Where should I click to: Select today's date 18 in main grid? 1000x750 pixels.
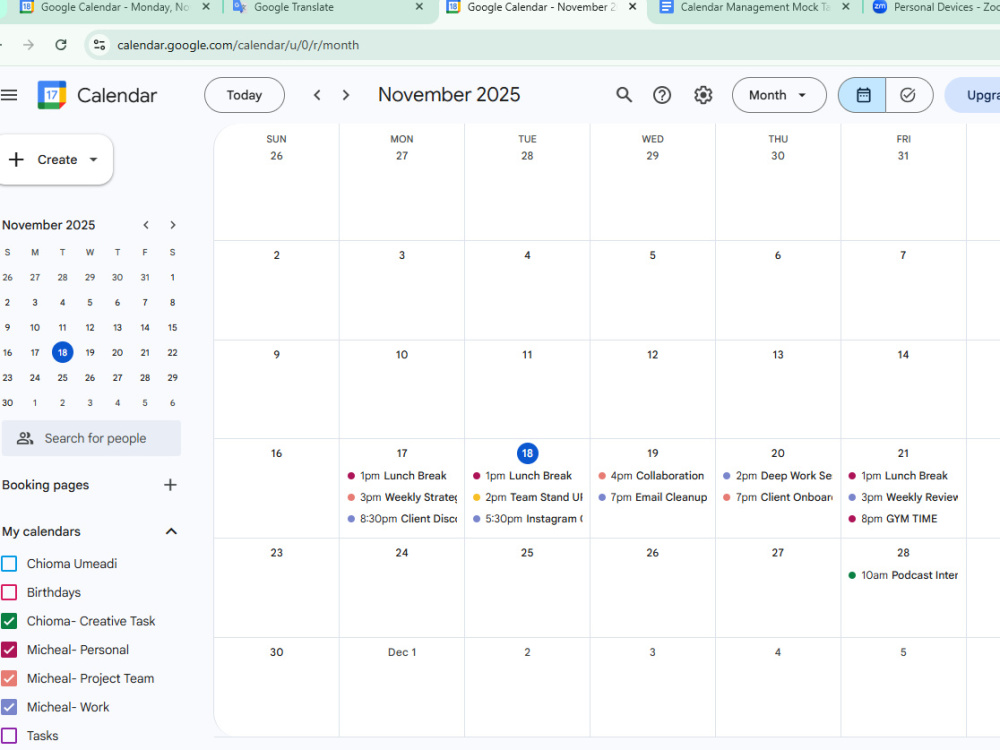click(527, 453)
